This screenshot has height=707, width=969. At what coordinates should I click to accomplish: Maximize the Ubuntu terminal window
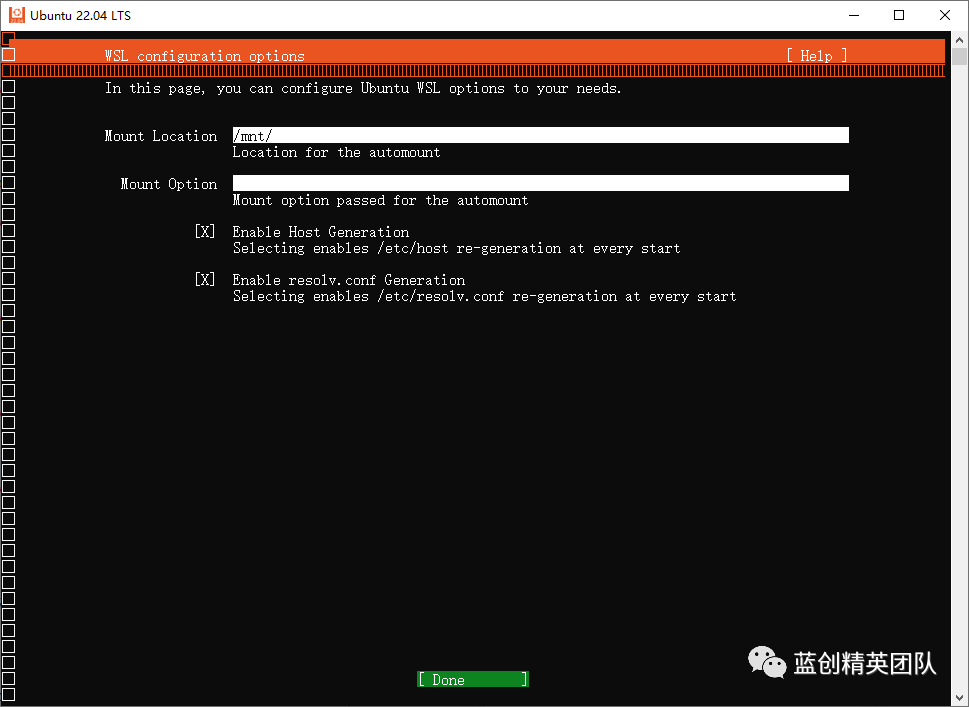(x=899, y=15)
